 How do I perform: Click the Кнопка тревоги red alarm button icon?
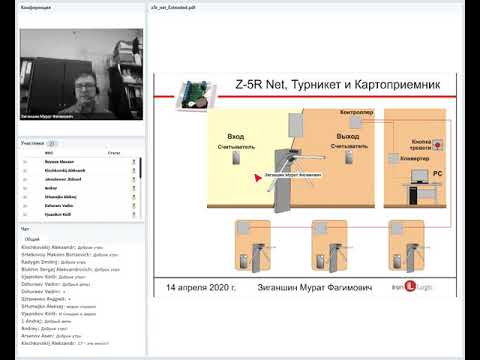(437, 145)
